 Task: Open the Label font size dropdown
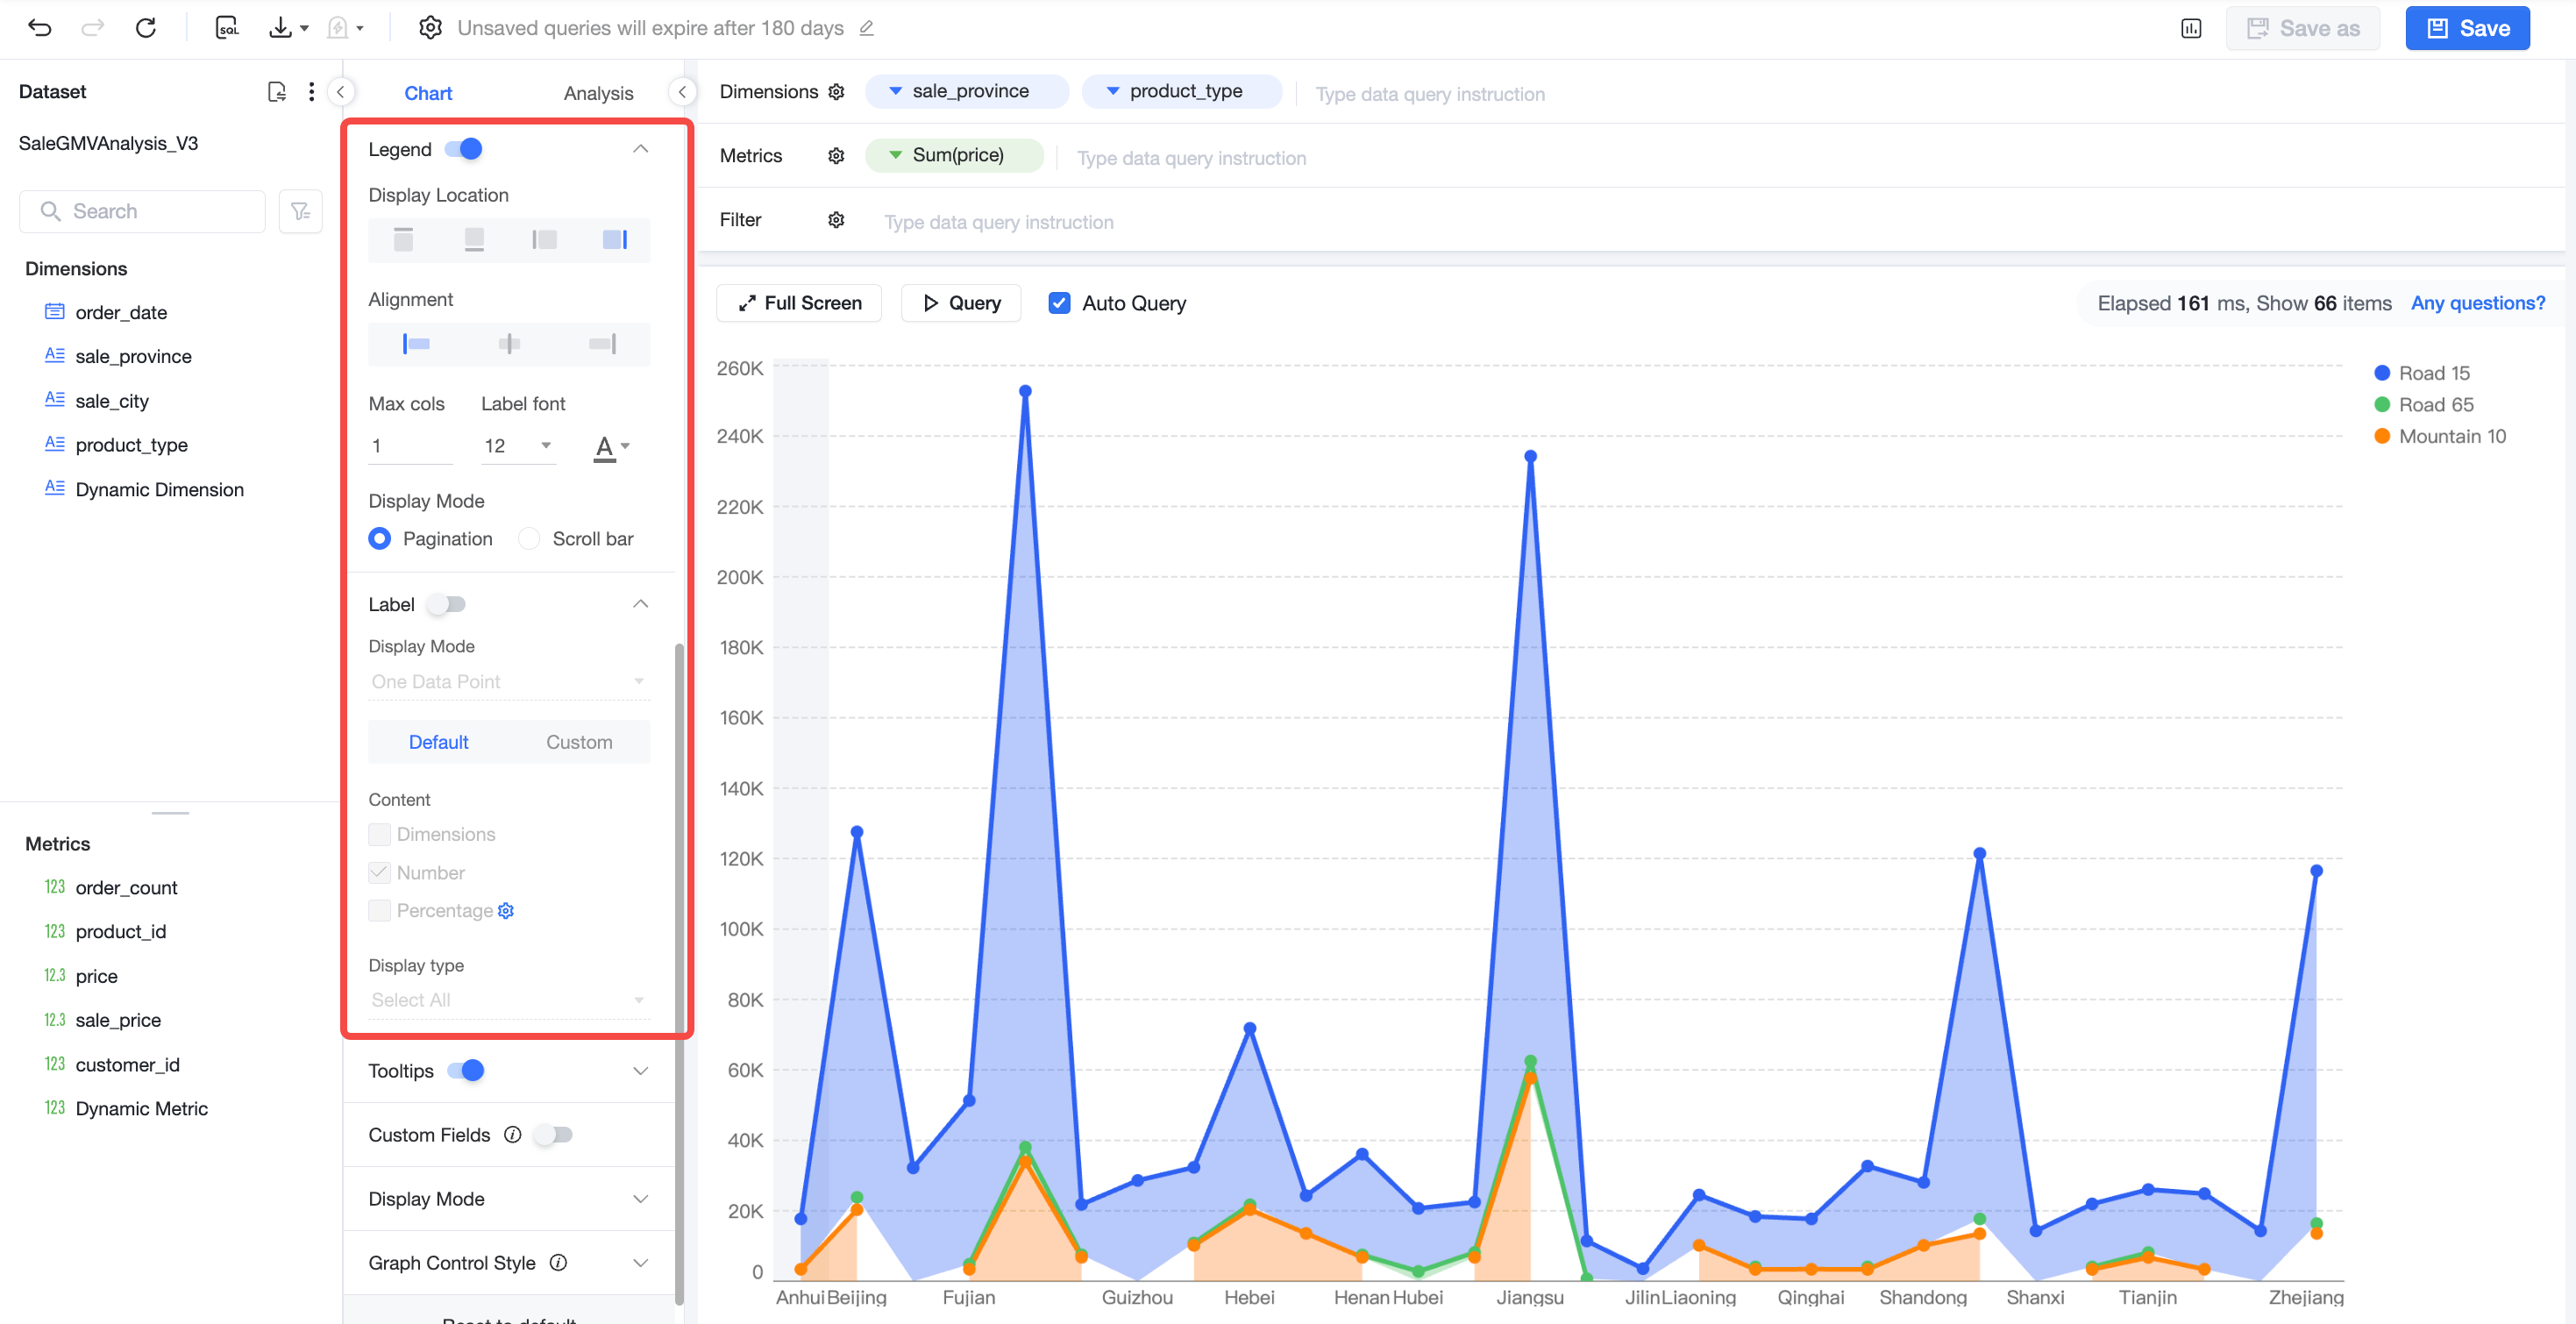tap(518, 446)
